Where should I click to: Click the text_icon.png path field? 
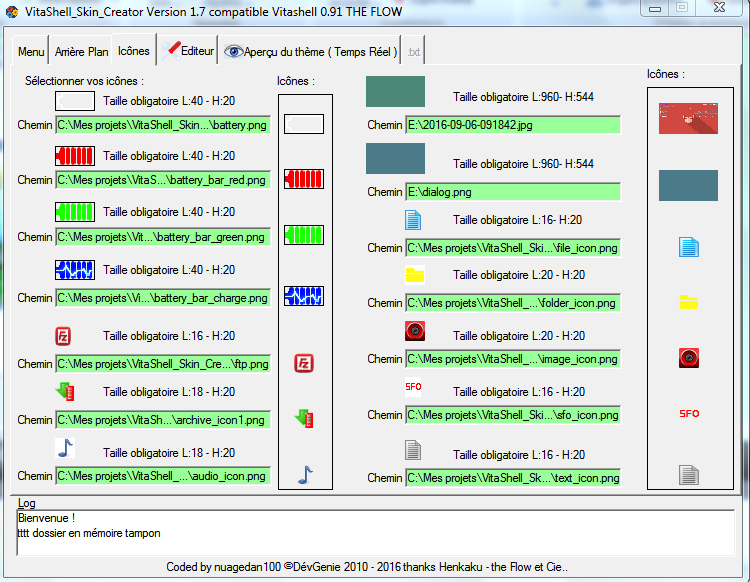pyautogui.click(x=513, y=478)
